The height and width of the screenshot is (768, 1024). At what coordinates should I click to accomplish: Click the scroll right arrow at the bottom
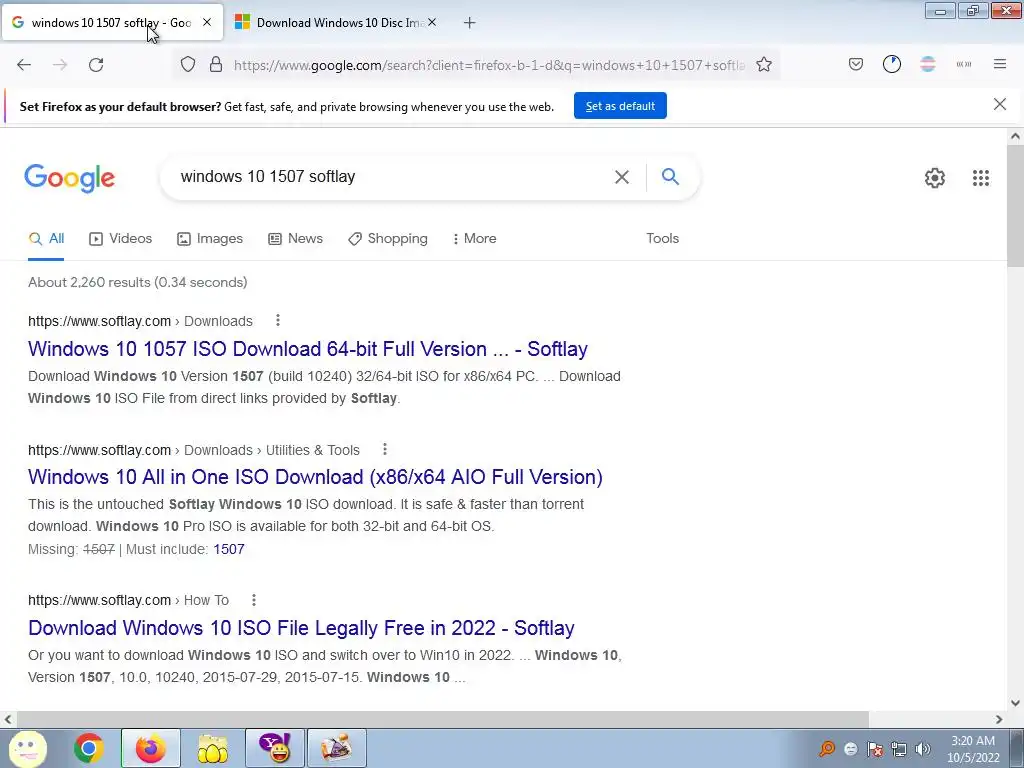[x=999, y=719]
